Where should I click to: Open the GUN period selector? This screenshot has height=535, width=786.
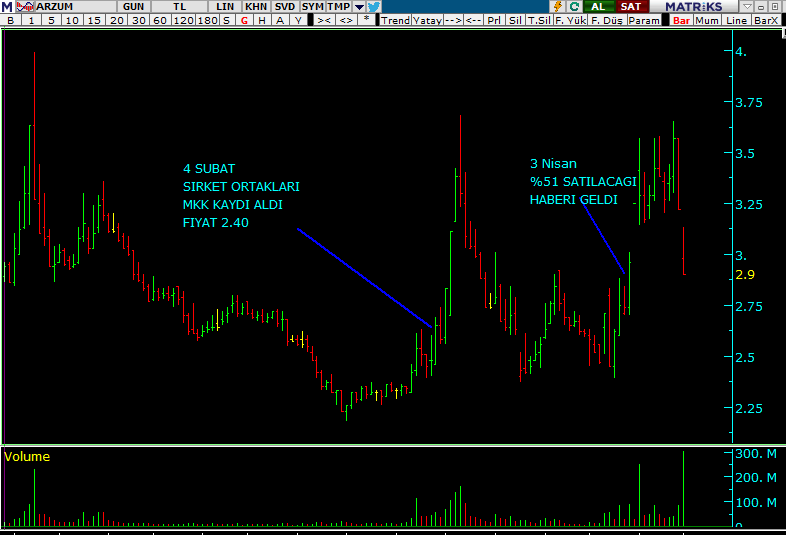tap(133, 6)
